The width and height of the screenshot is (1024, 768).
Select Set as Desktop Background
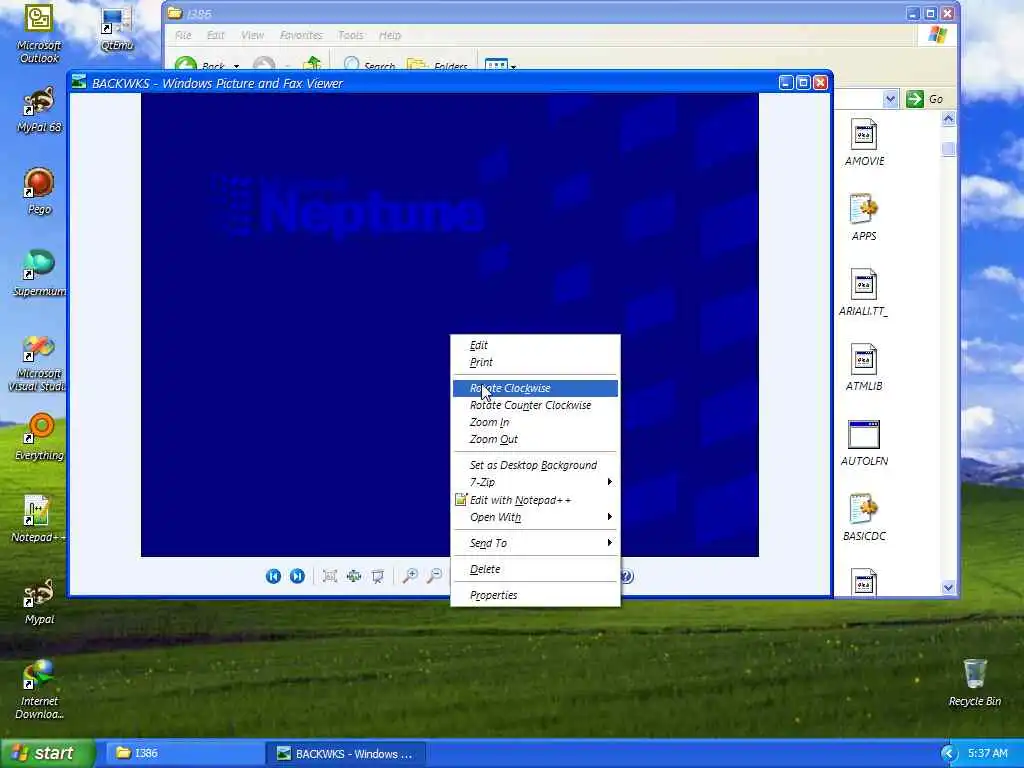pyautogui.click(x=535, y=465)
